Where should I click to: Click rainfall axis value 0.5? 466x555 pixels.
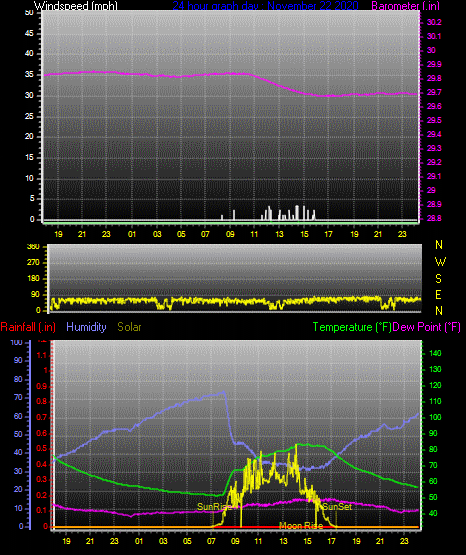pos(42,448)
